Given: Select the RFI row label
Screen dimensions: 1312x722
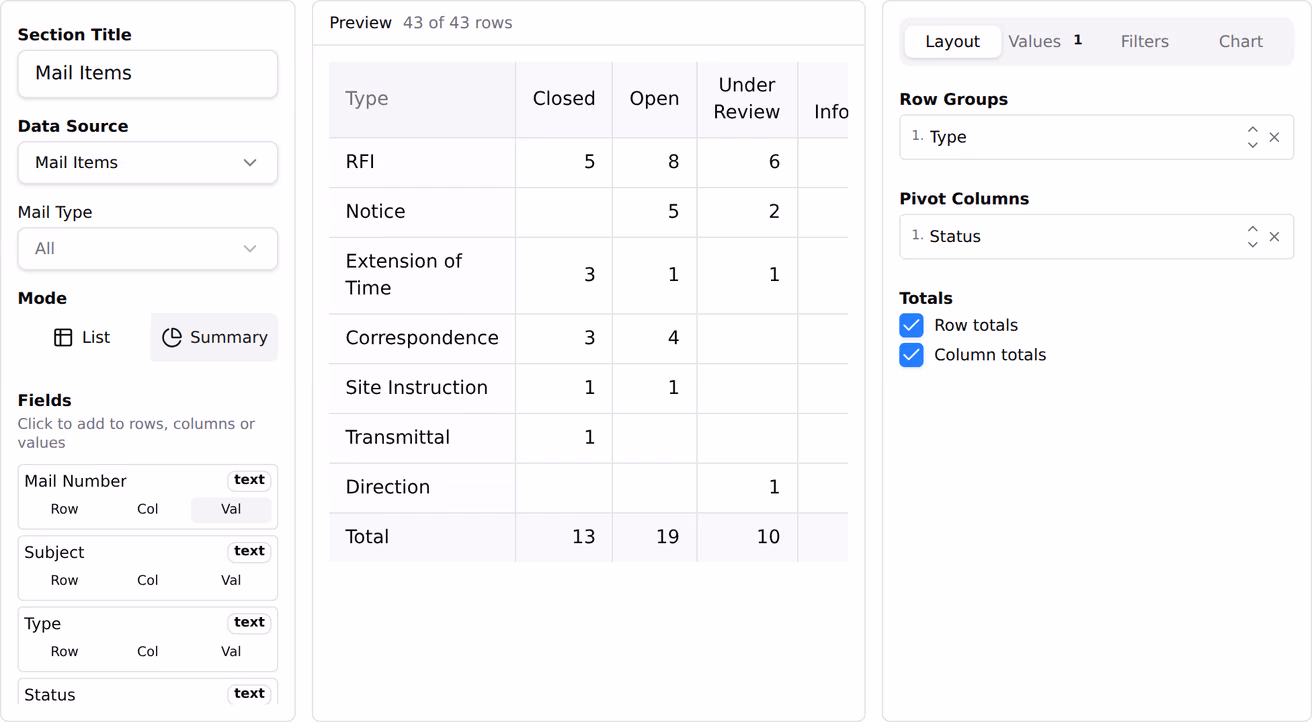Looking at the screenshot, I should (x=360, y=162).
